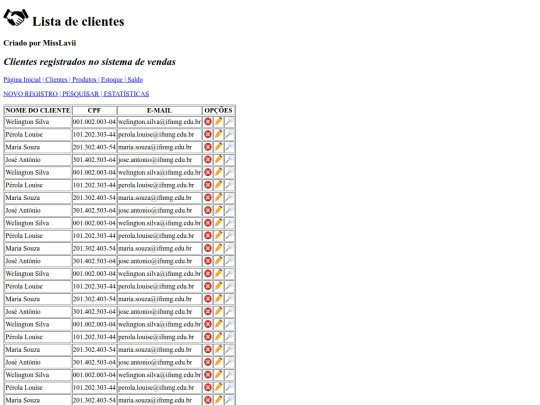Delete the second Maria Souza record

pyautogui.click(x=208, y=198)
